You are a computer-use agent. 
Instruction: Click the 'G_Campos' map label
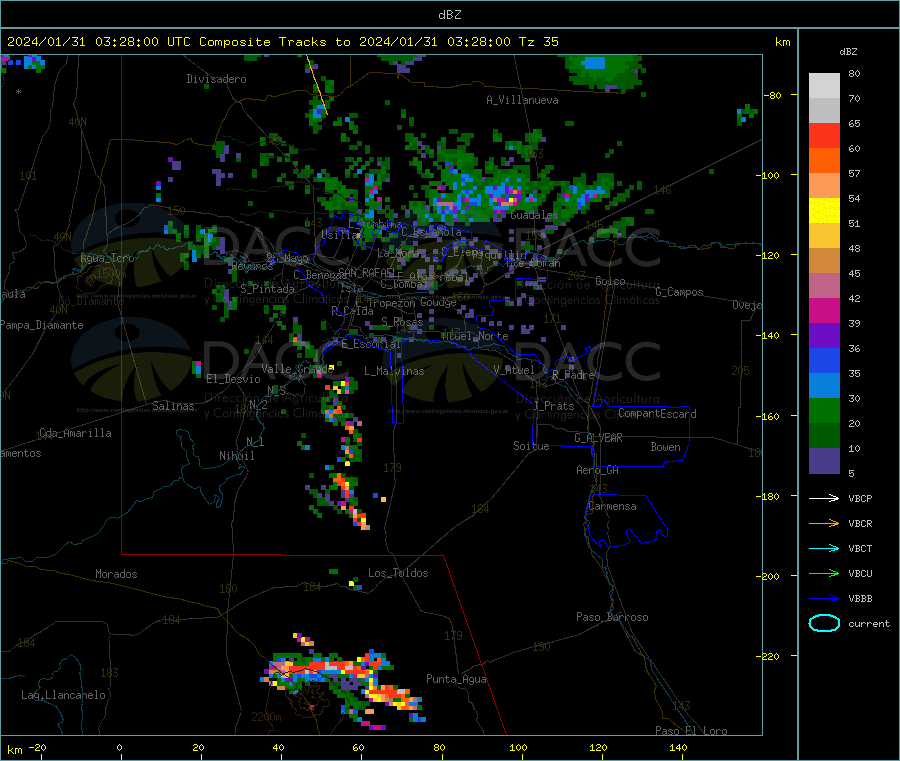point(679,292)
